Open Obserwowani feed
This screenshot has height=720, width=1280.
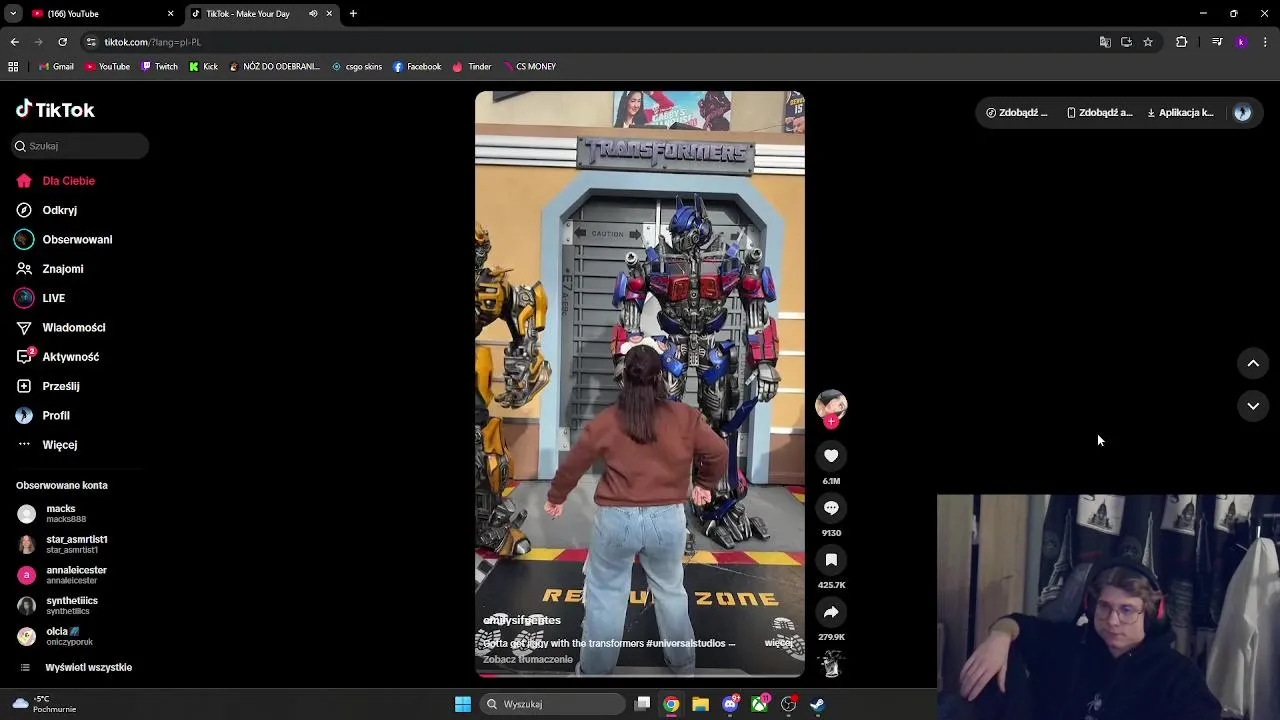[64, 240]
